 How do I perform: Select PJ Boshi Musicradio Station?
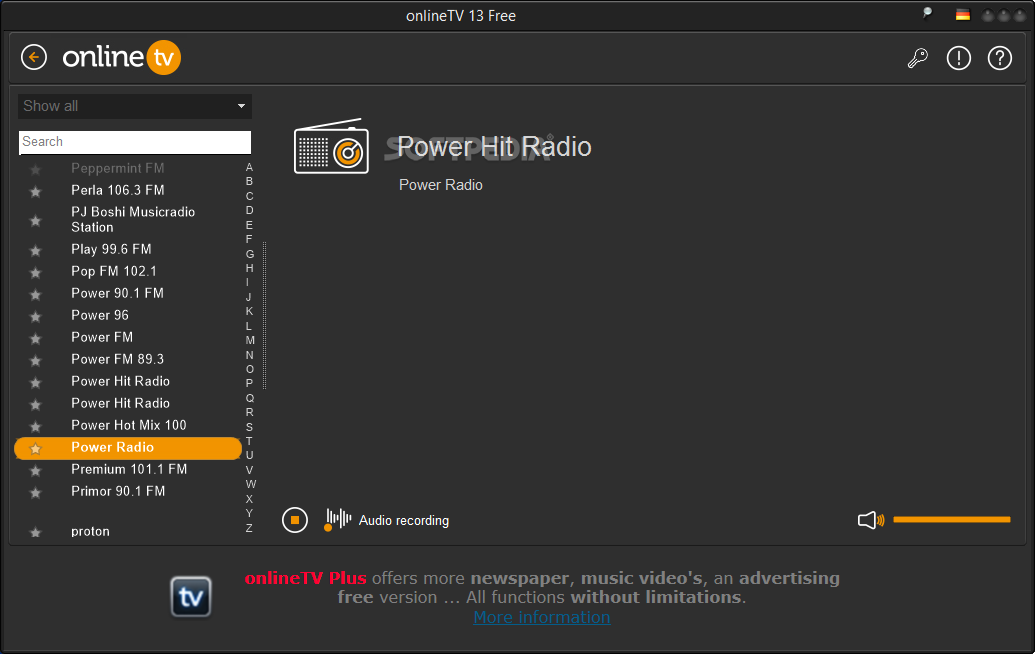click(133, 219)
